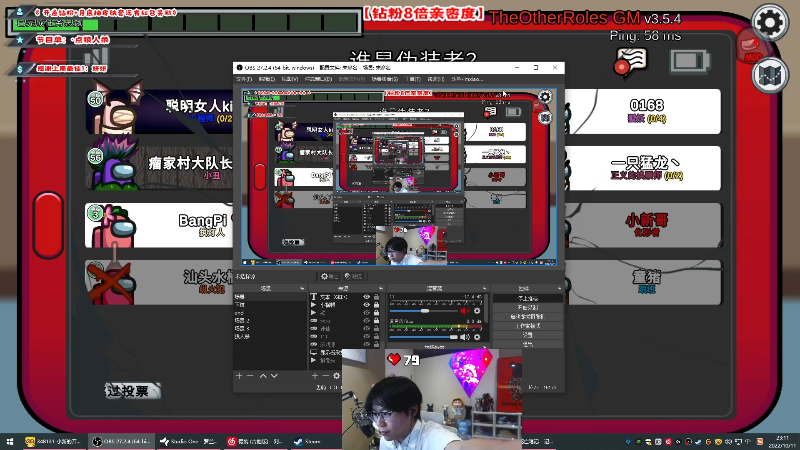Open NetEase music taskbar button
Screen dimensions: 800x450
coord(256,441)
